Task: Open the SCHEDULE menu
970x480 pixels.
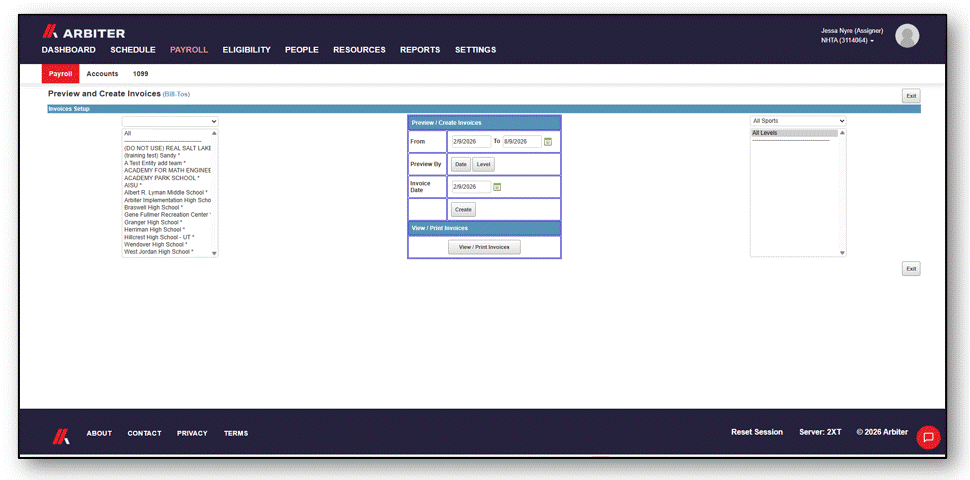Action: 133,50
